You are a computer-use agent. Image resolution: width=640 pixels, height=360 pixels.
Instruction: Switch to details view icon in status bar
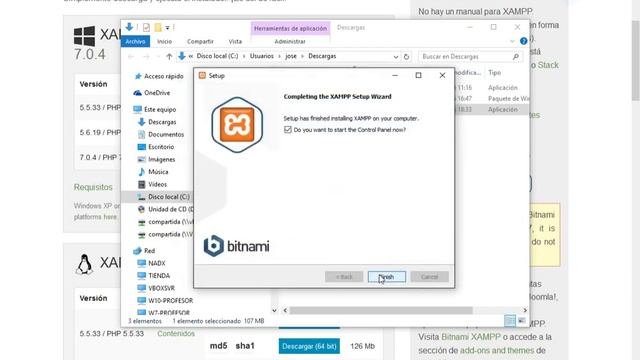[510, 321]
